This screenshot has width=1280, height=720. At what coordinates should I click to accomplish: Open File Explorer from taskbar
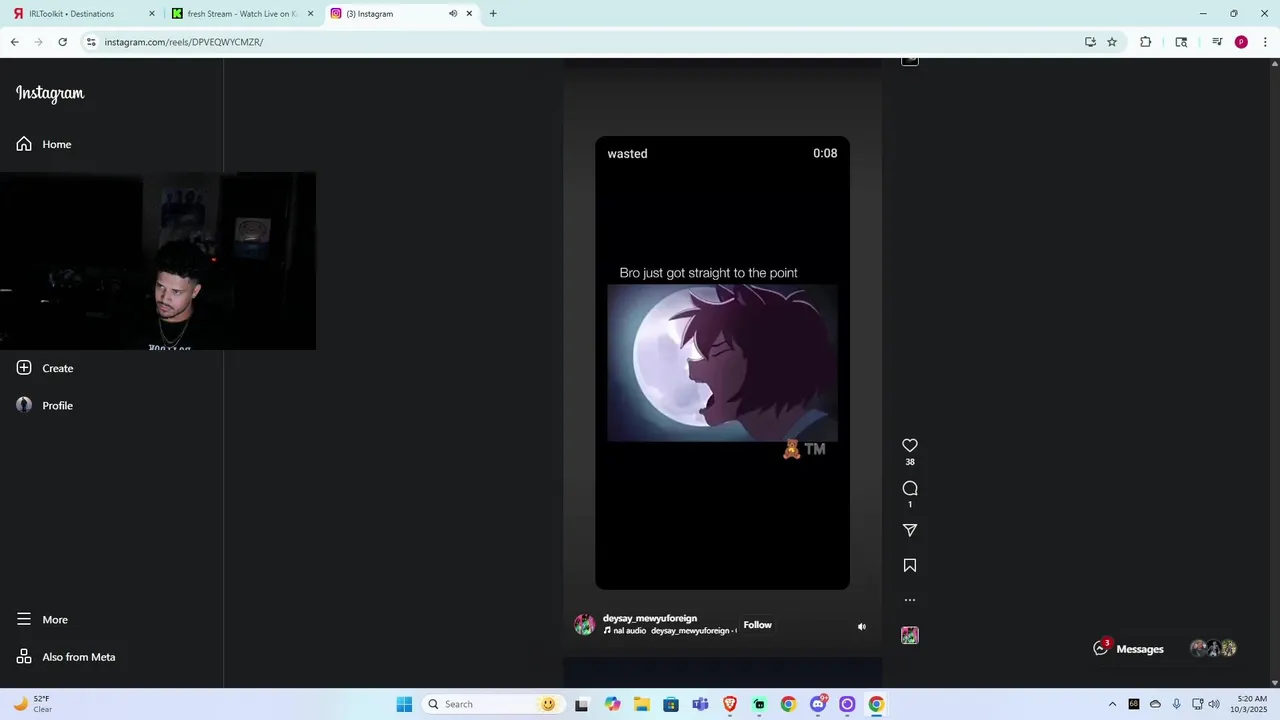[x=641, y=704]
